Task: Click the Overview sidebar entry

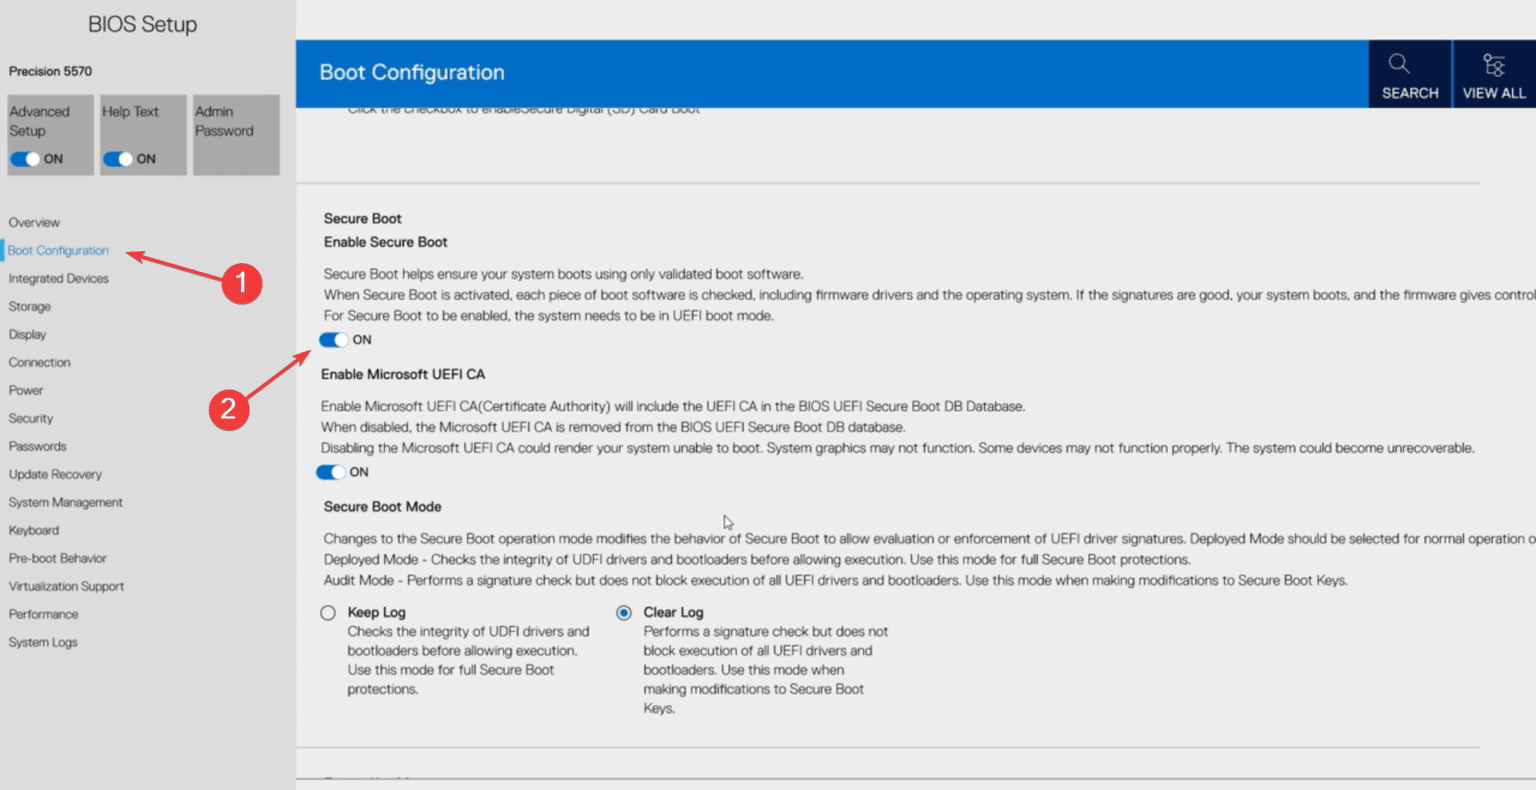Action: [34, 222]
